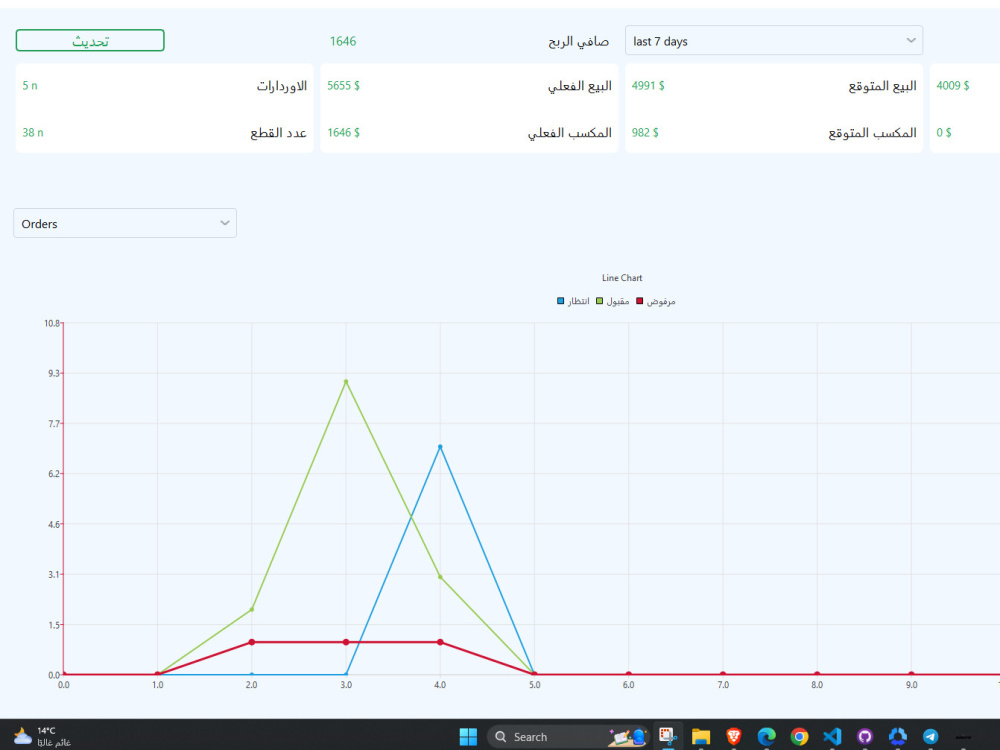The height and width of the screenshot is (750, 1000).
Task: Click the تحديث refresh button
Action: tap(90, 40)
